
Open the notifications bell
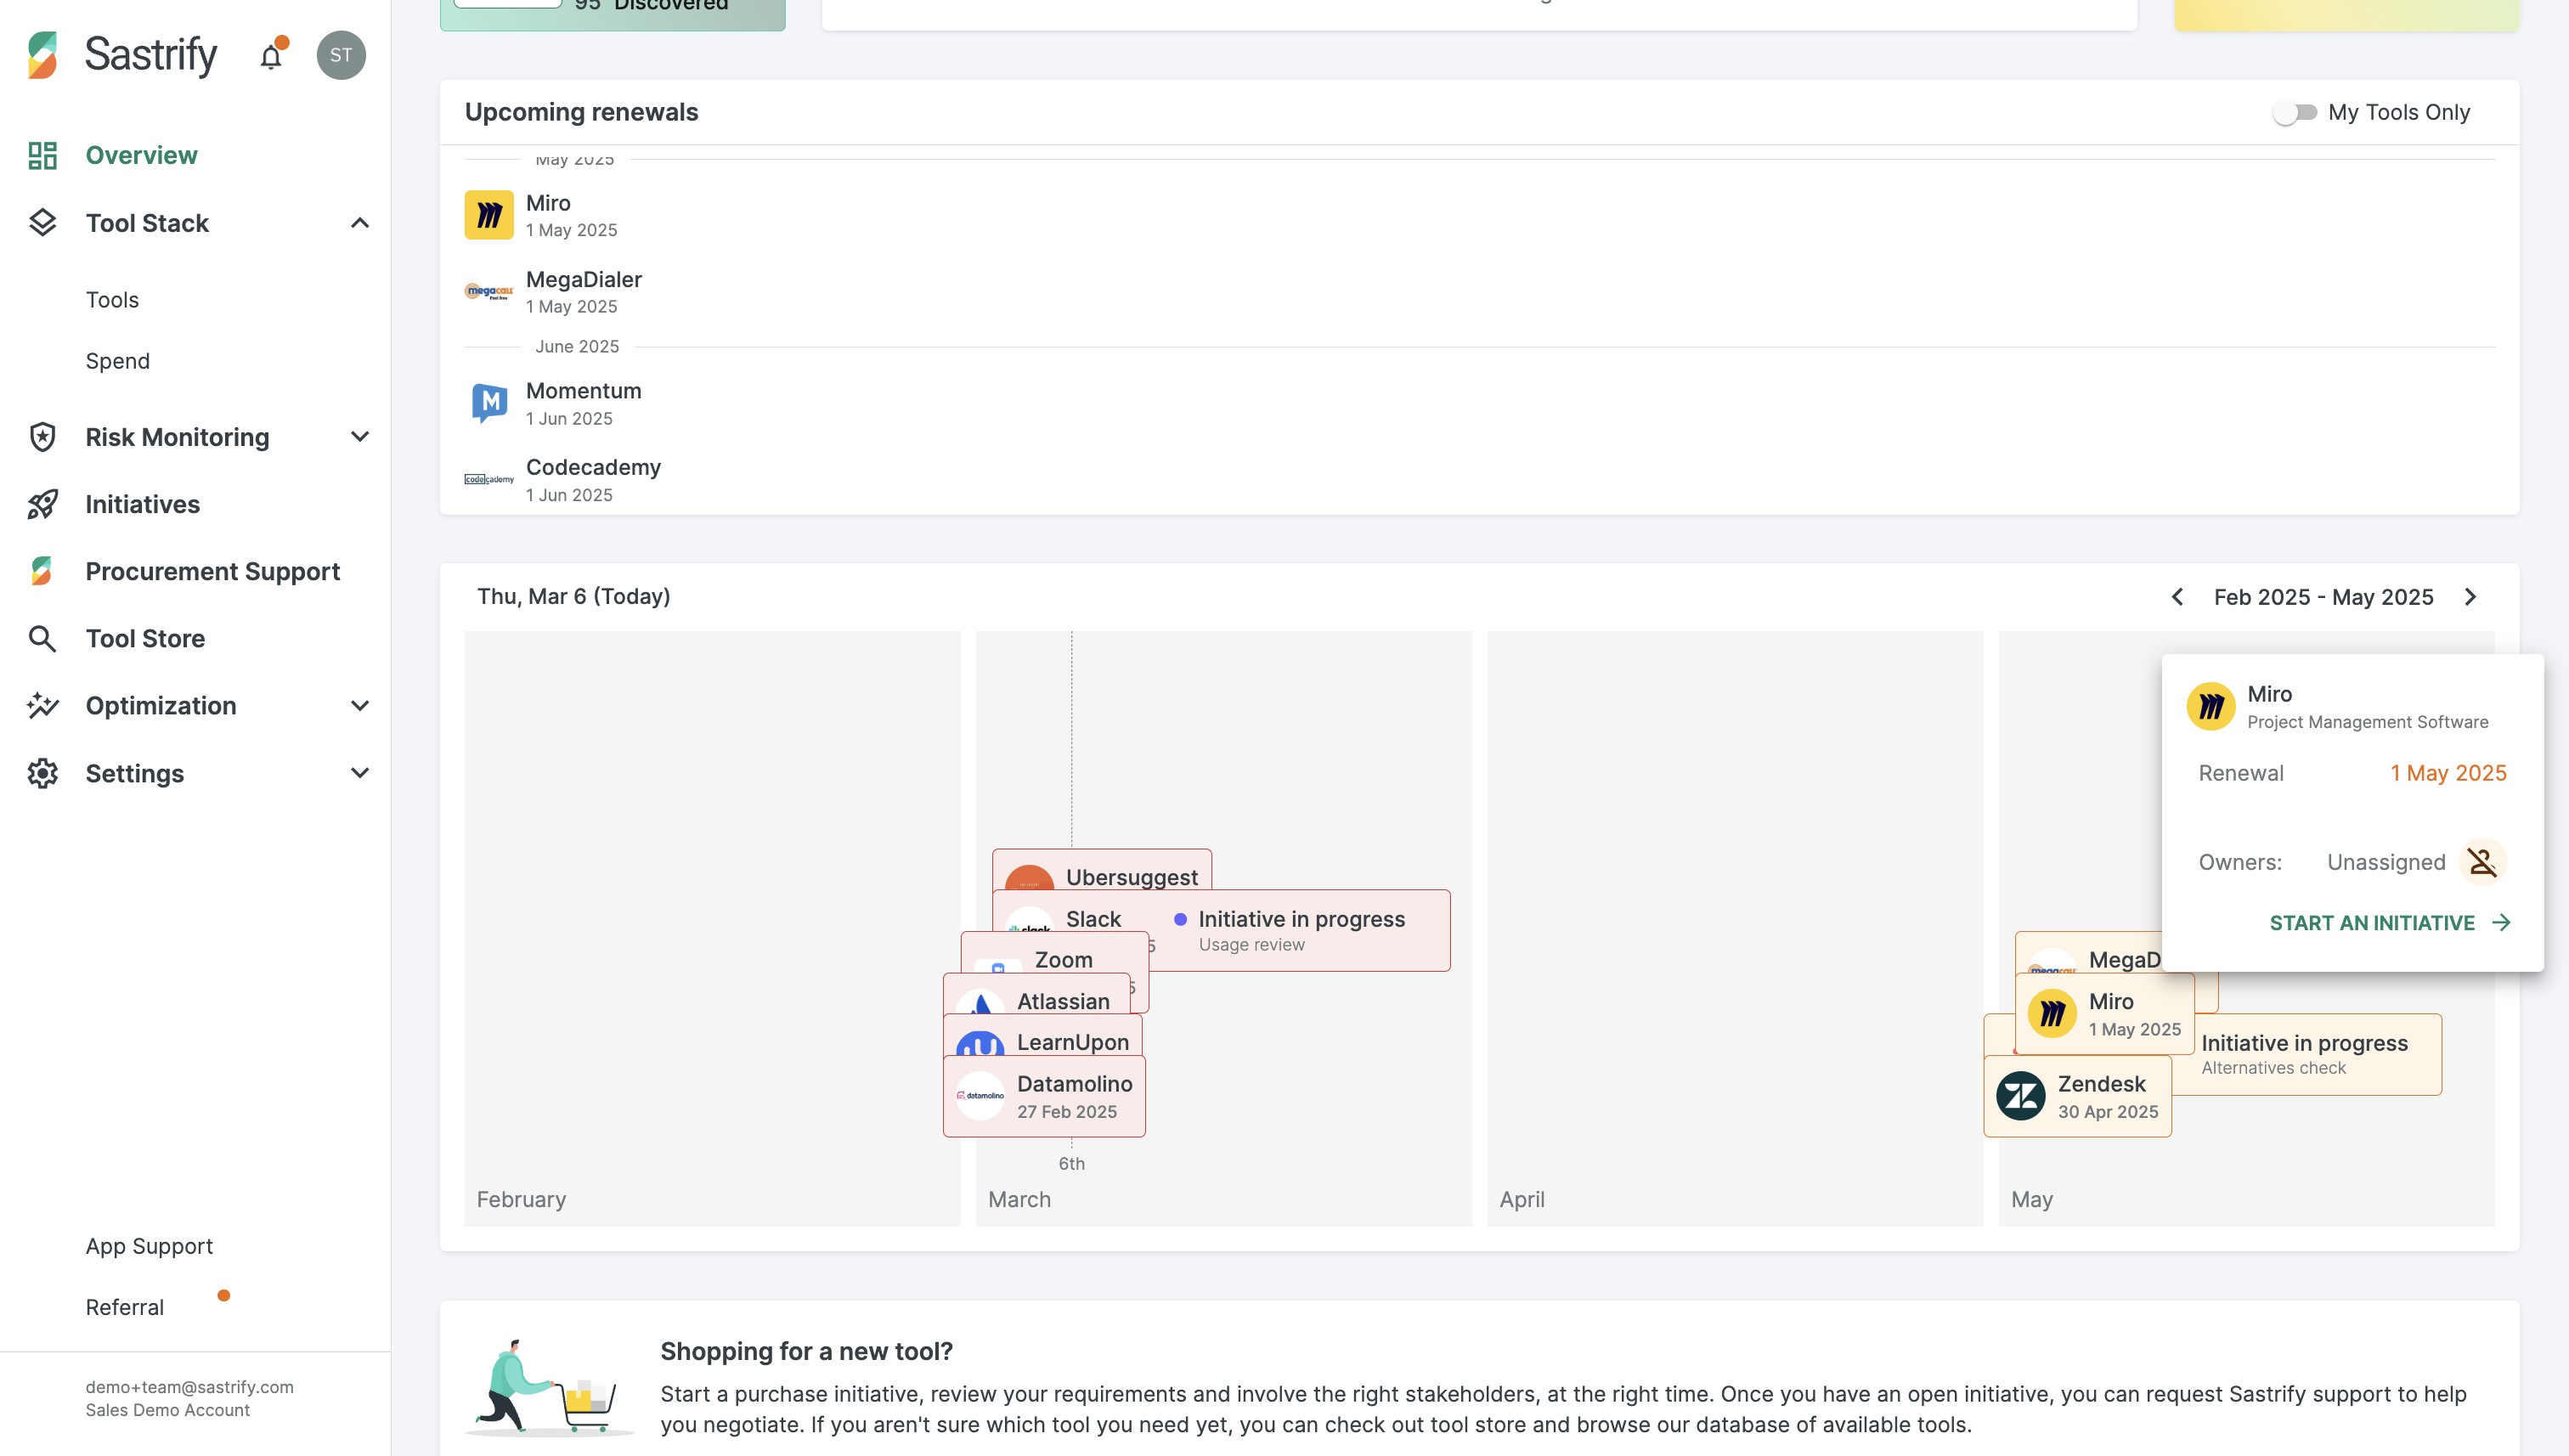[x=271, y=56]
